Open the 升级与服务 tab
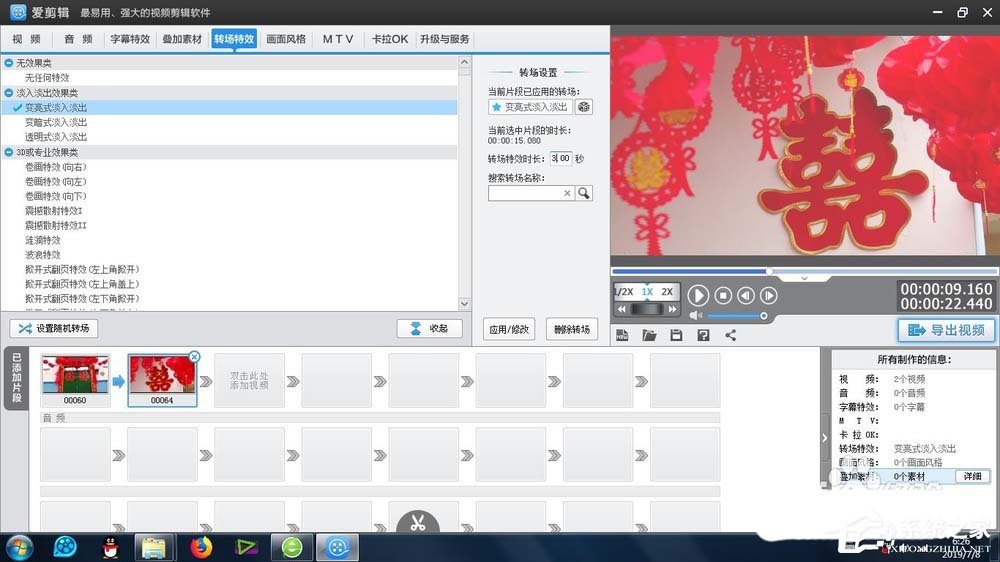1000x562 pixels. click(445, 39)
